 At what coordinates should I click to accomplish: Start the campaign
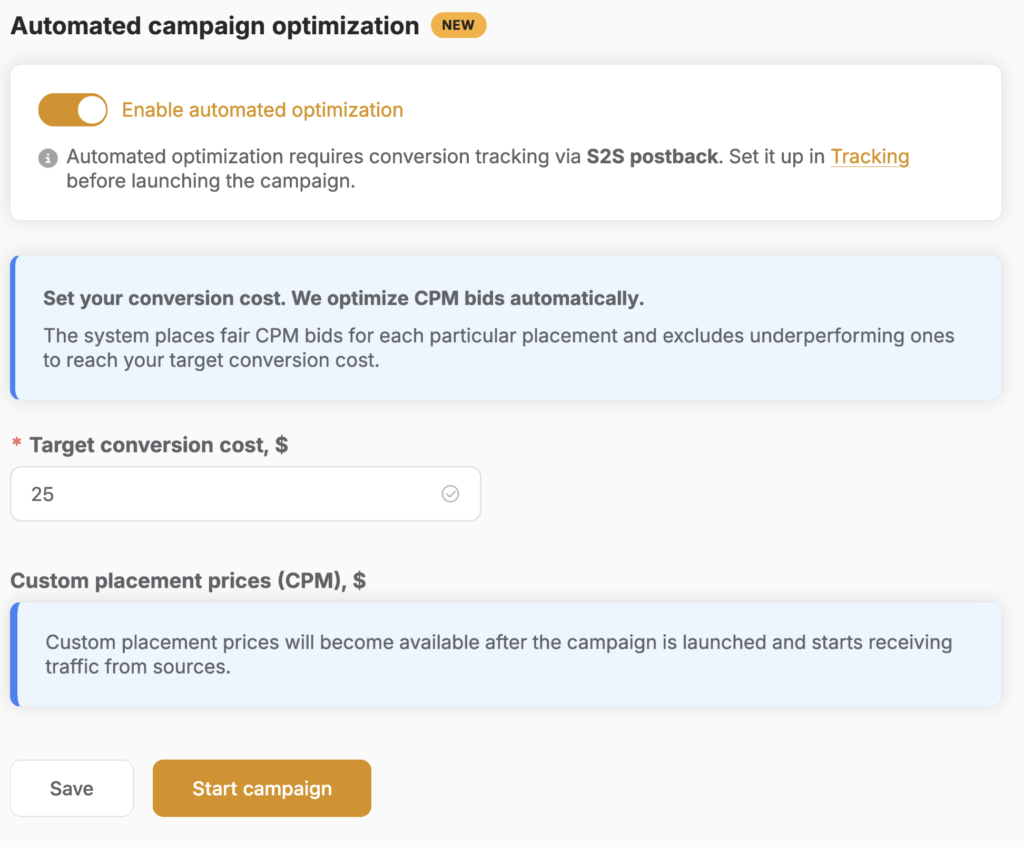[262, 788]
